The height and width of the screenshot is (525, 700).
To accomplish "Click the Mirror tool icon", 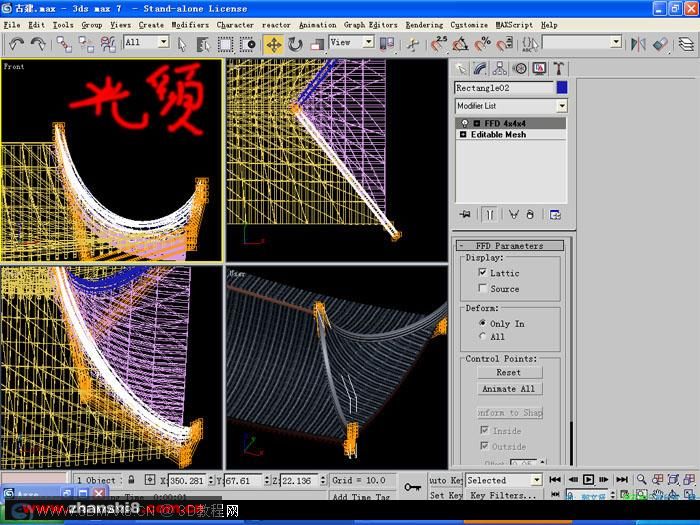I will tap(638, 44).
